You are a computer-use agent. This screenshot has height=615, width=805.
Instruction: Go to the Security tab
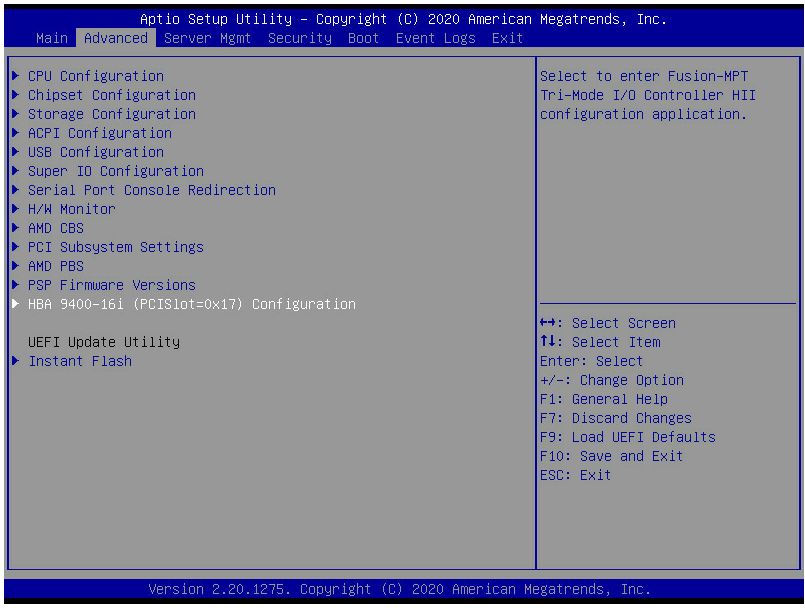[300, 38]
